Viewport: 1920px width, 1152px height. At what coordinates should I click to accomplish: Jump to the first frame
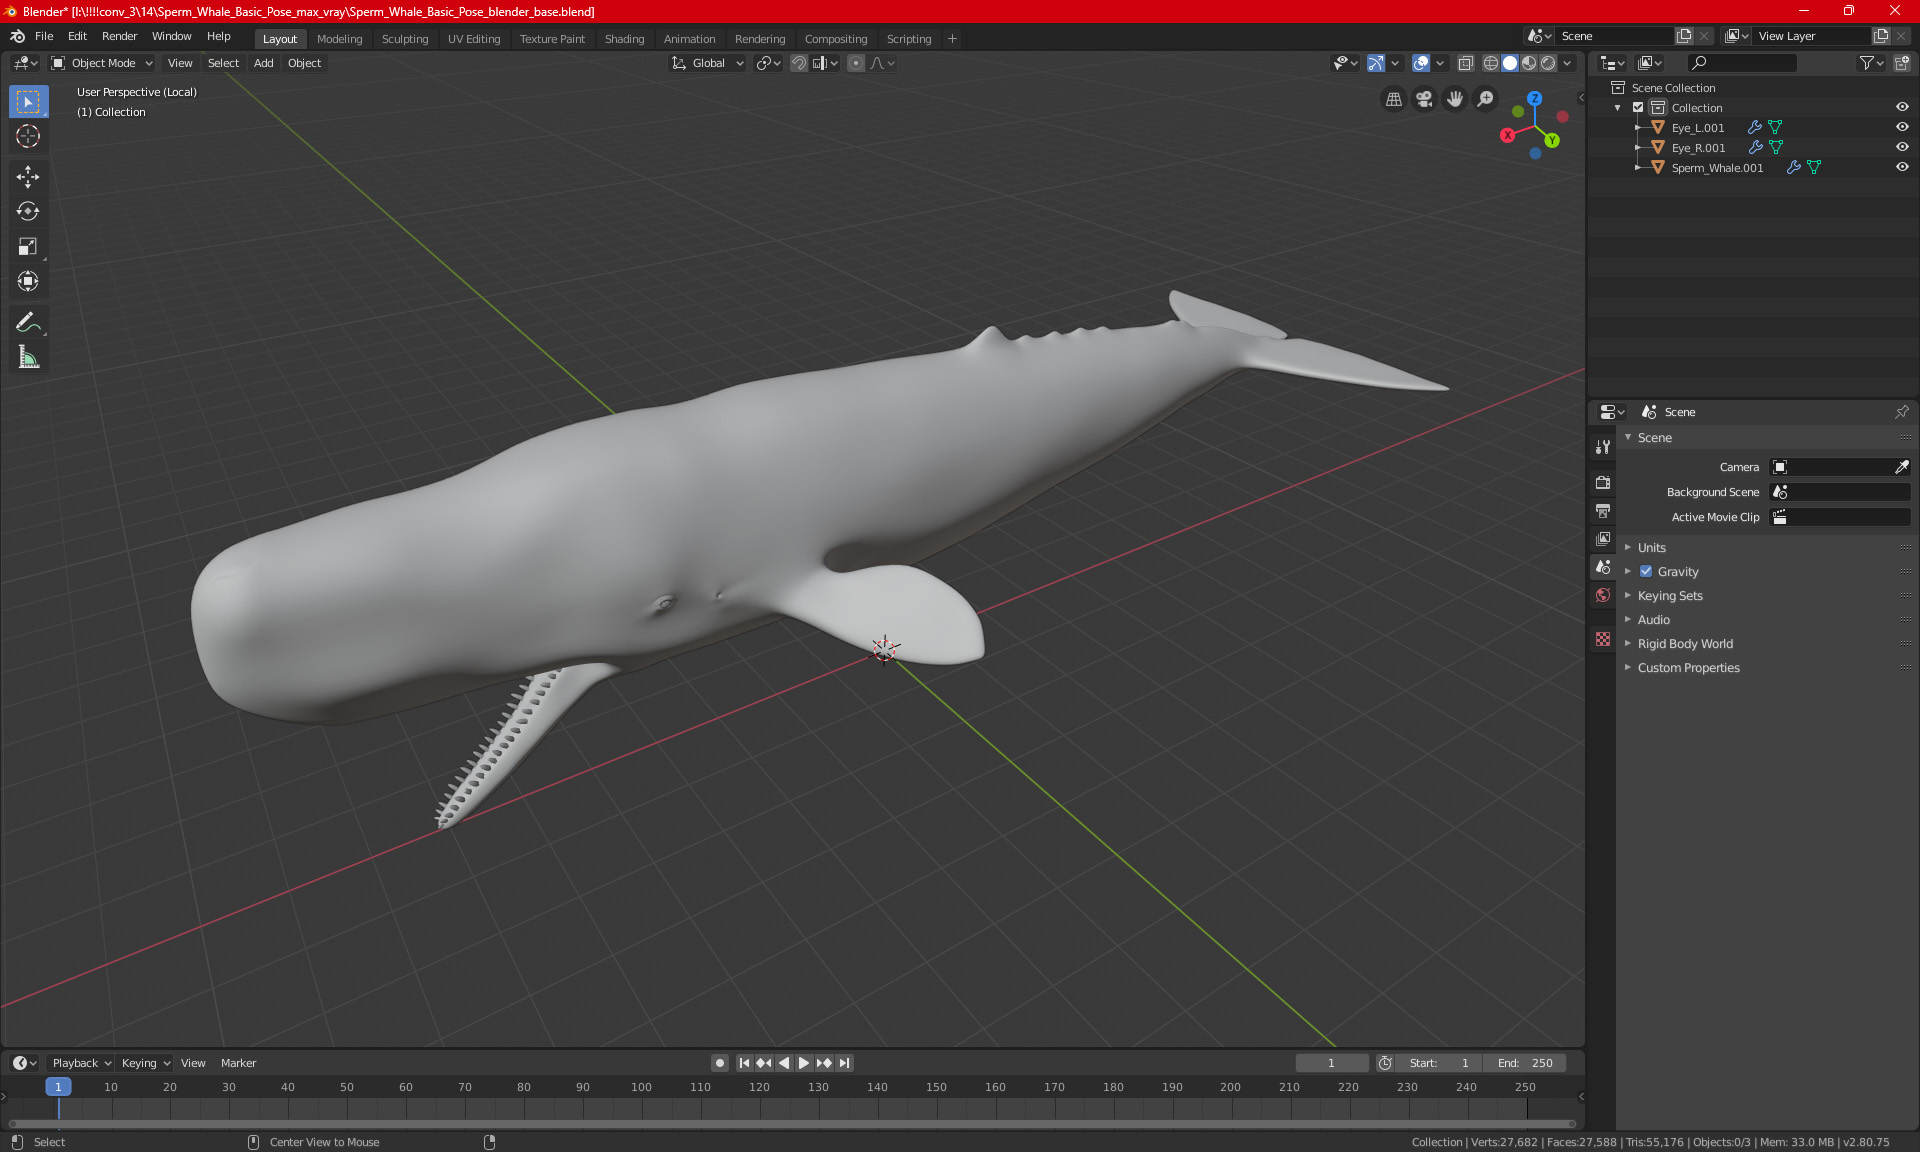pyautogui.click(x=744, y=1063)
